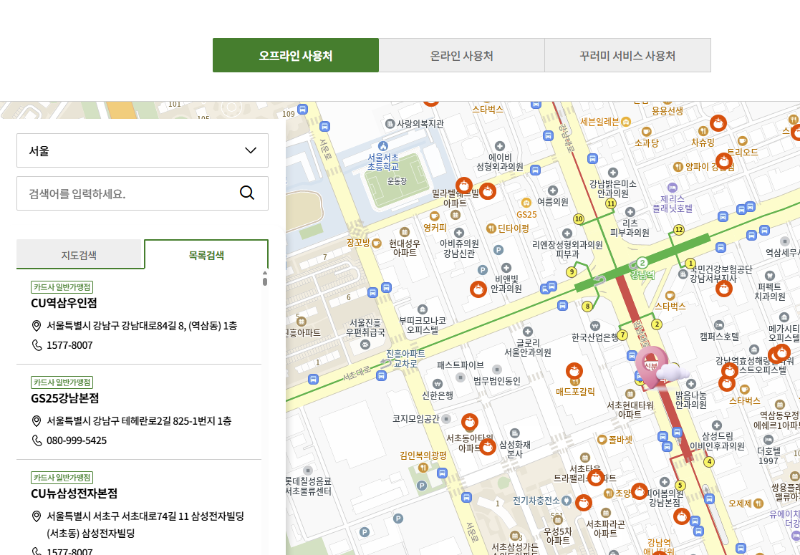Click the address pin icon for CU역삼우인점

tap(36, 325)
